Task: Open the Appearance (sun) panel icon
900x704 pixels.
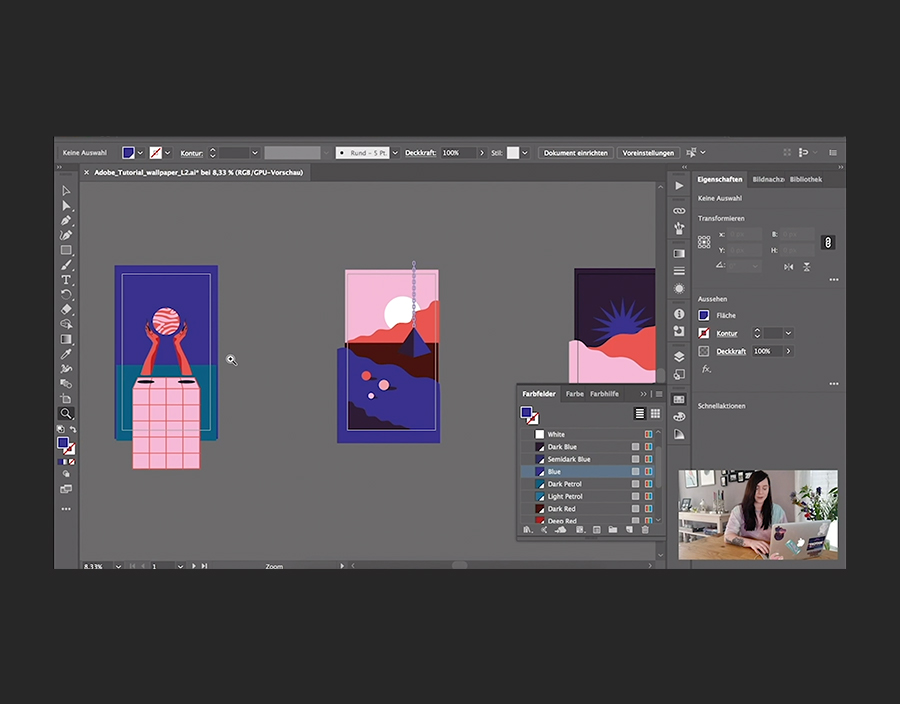Action: point(679,289)
